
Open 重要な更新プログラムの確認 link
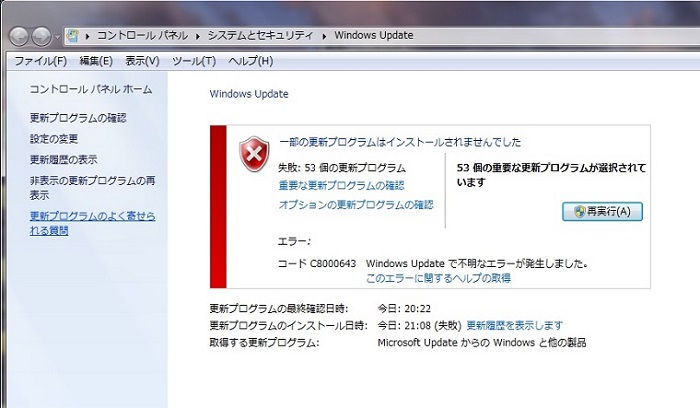tap(342, 185)
